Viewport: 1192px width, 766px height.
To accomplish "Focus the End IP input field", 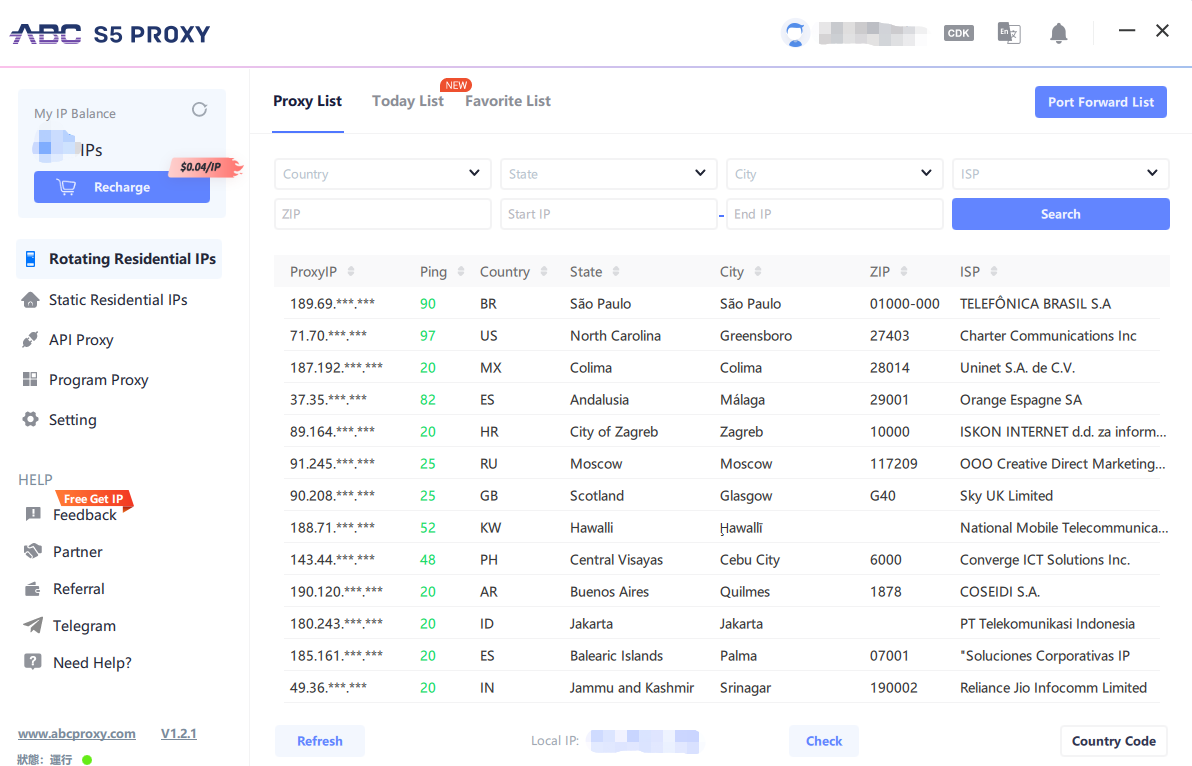I will [x=835, y=214].
